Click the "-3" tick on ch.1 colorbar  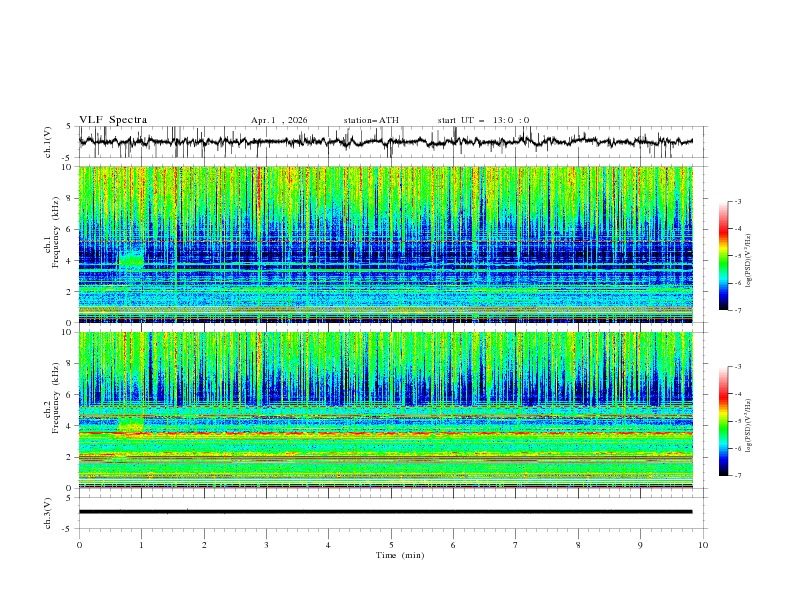pyautogui.click(x=738, y=201)
